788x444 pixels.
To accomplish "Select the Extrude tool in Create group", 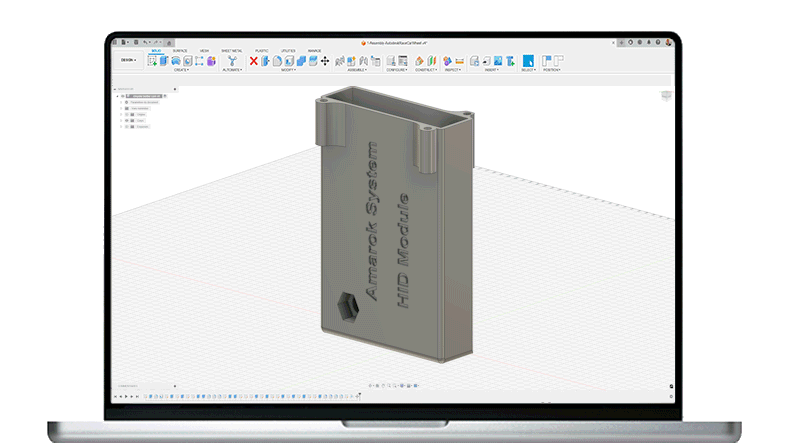I will pyautogui.click(x=164, y=61).
